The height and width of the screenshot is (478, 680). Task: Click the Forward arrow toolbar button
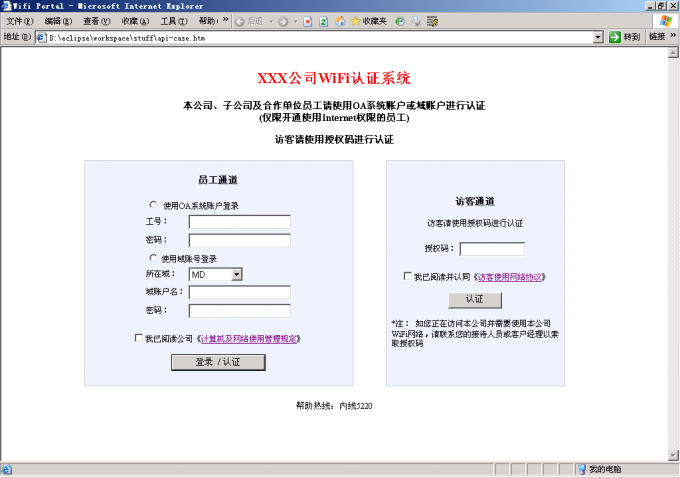tap(283, 21)
